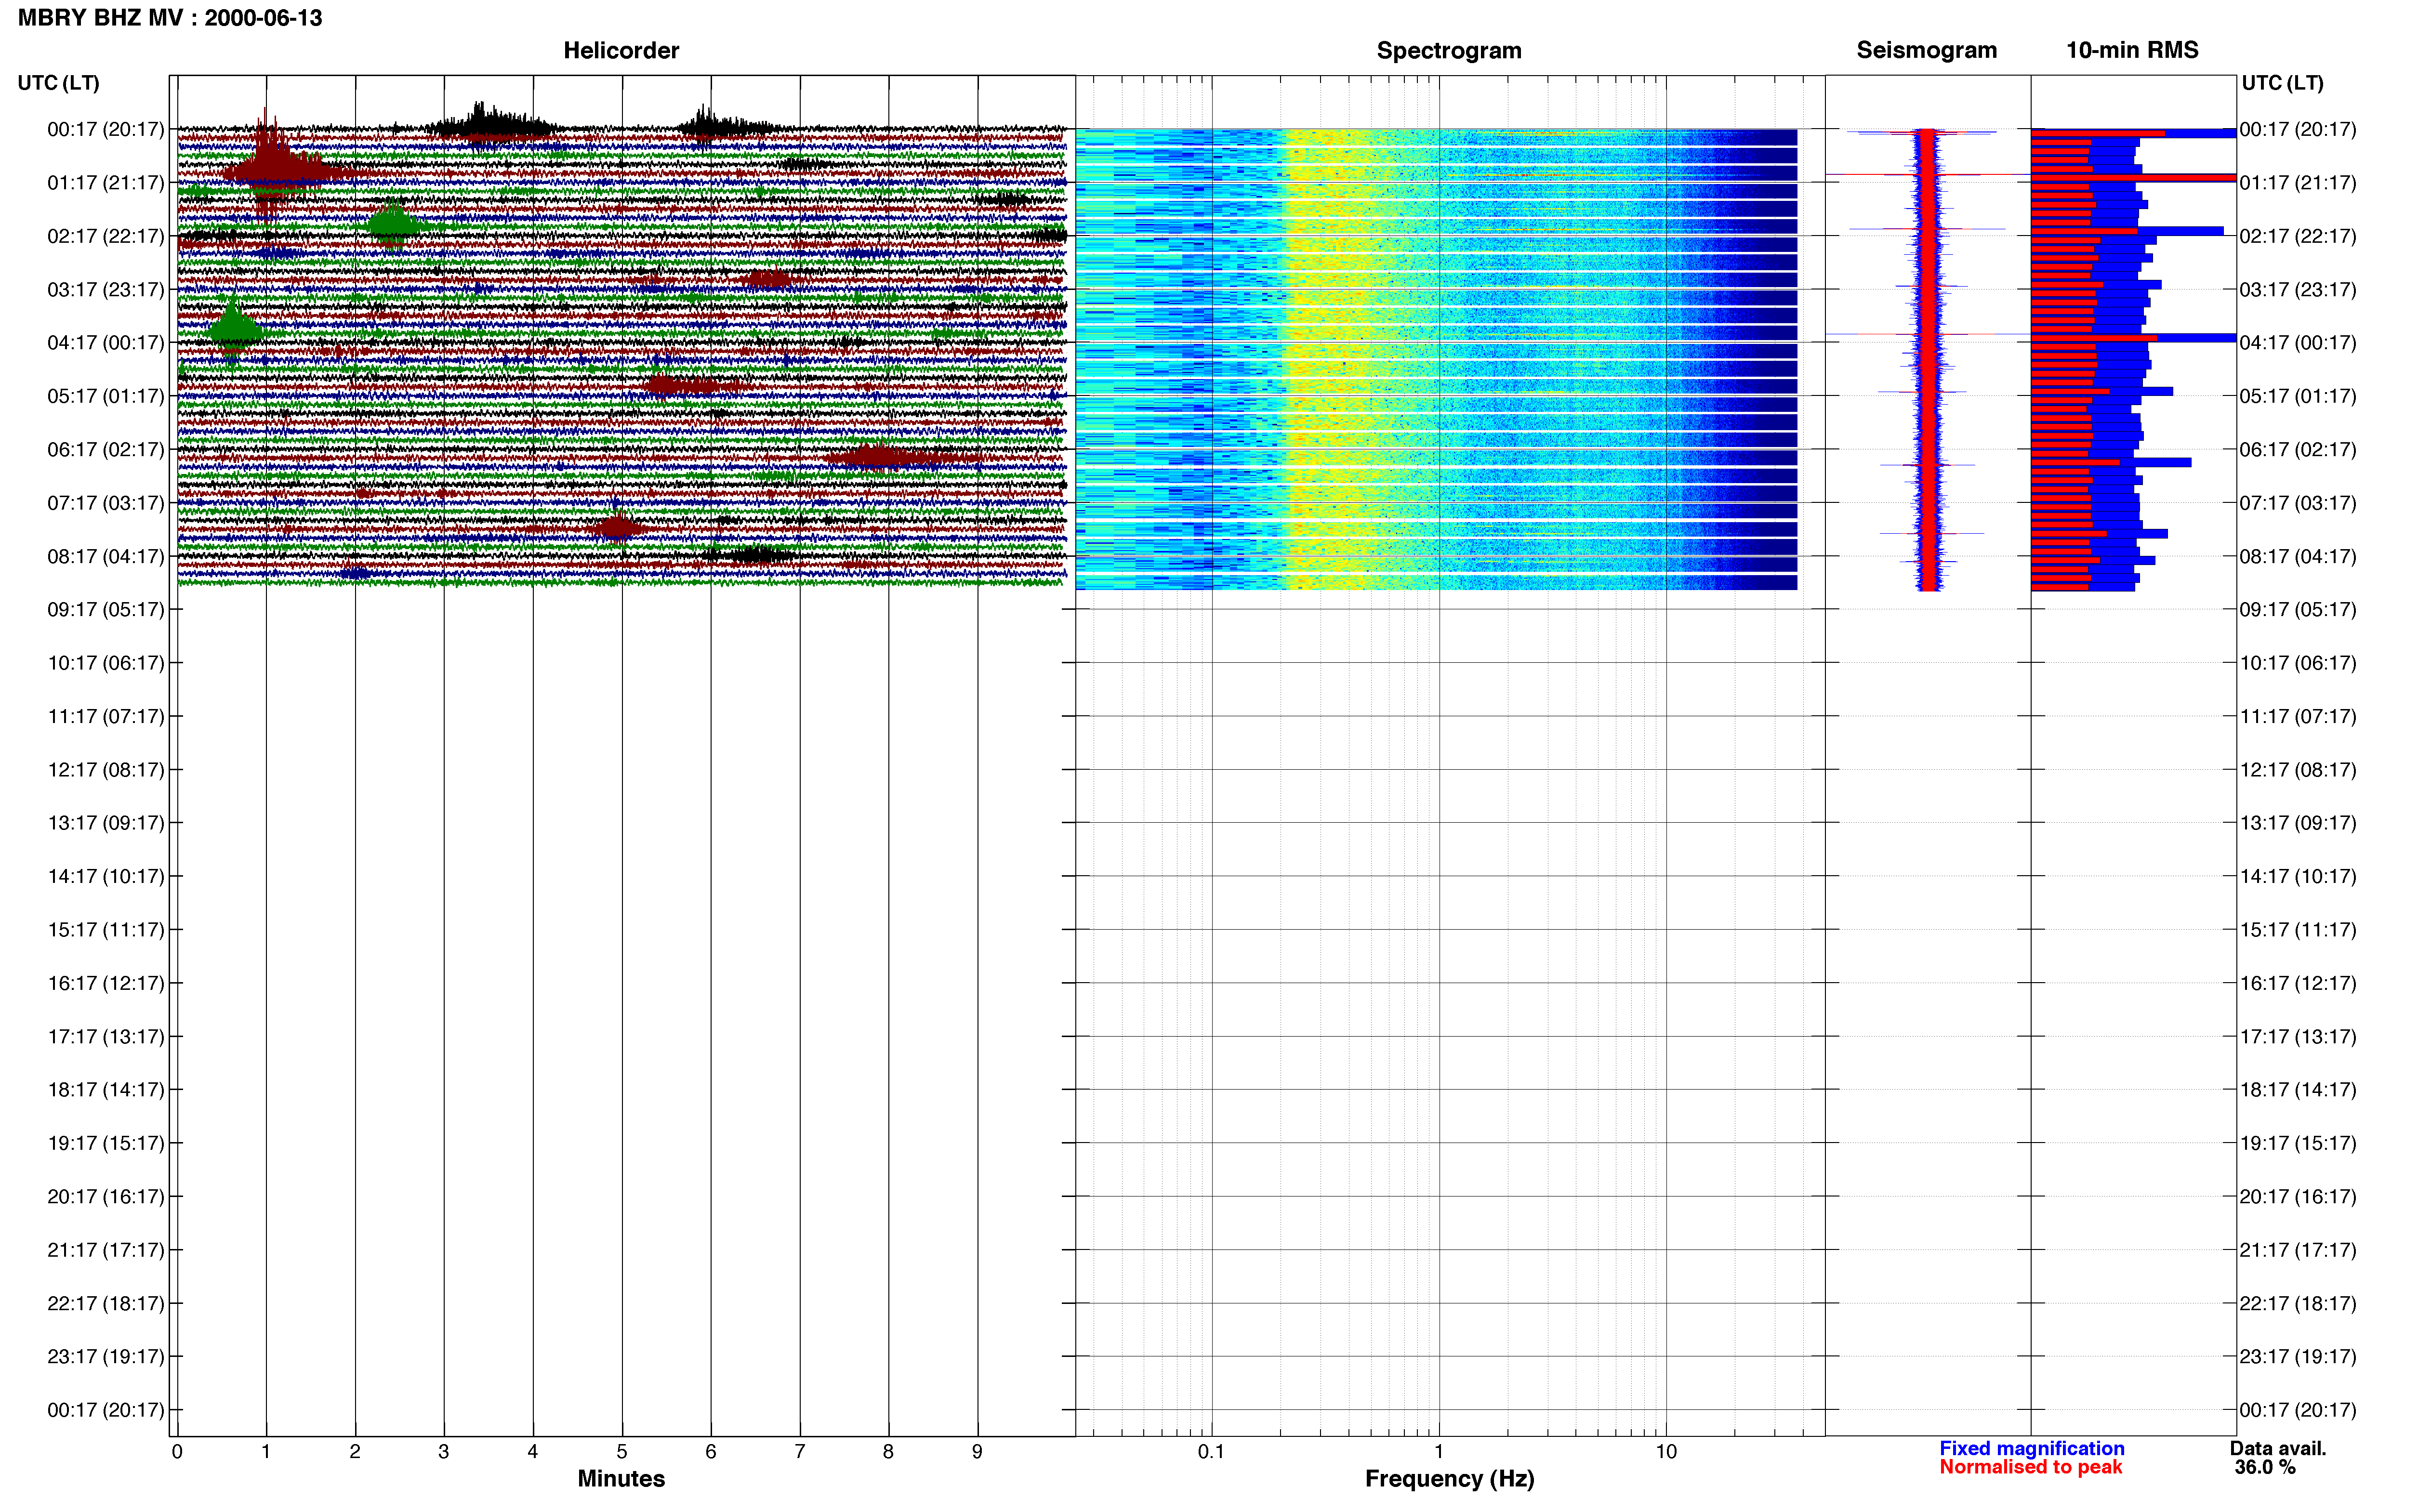
Task: Click the 6 tick on the Minutes axis
Action: pos(711,1451)
